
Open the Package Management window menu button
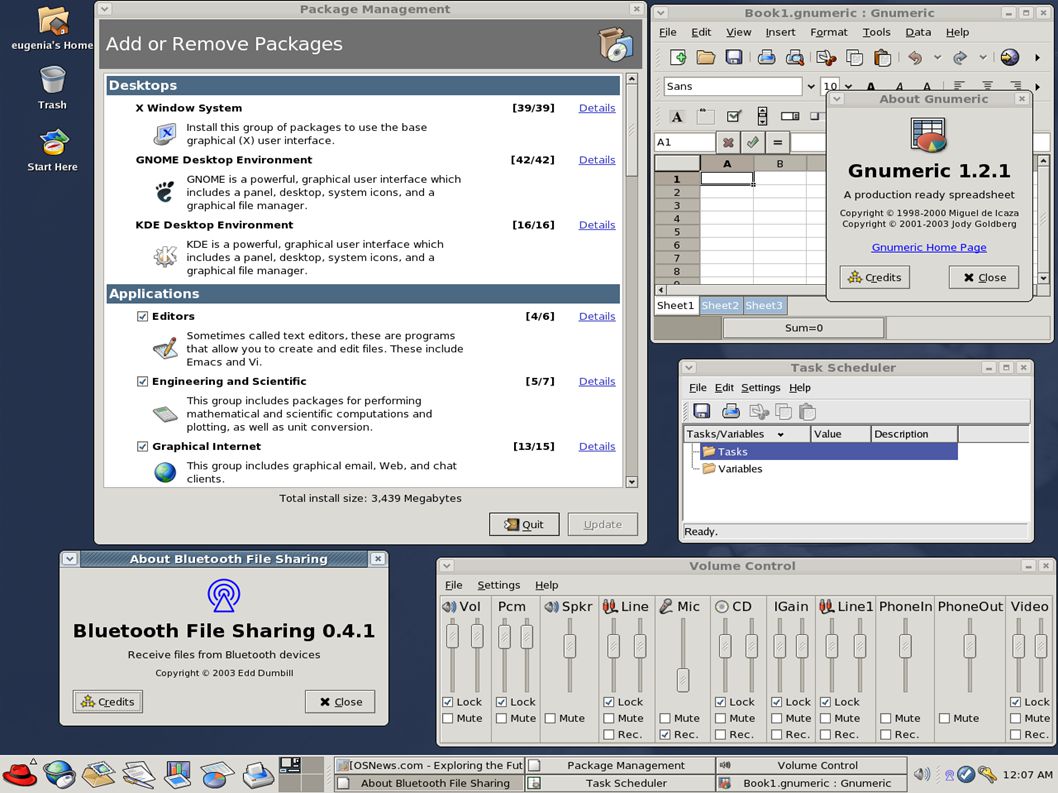105,9
